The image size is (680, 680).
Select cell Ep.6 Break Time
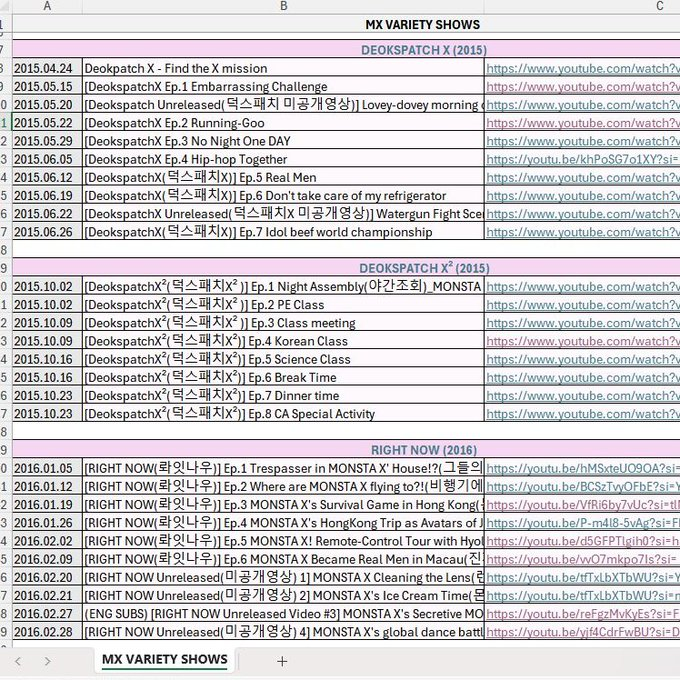283,377
